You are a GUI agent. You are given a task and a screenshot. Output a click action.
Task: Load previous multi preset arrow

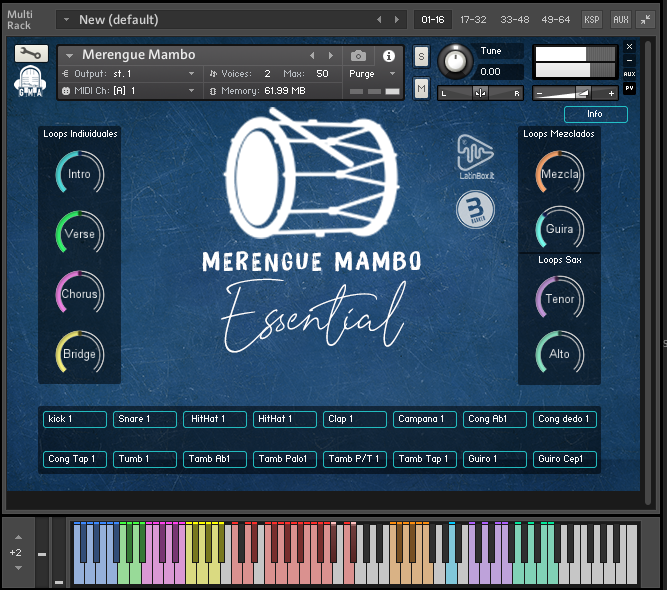coord(379,20)
